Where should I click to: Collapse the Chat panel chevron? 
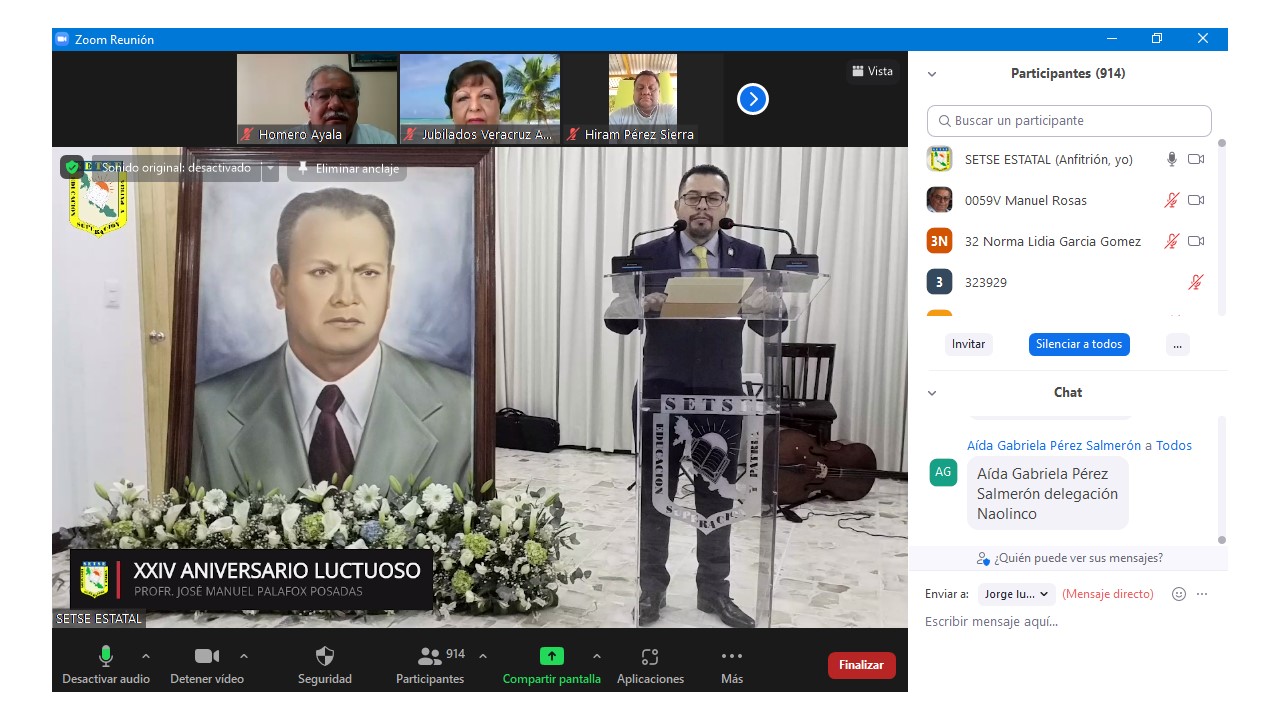(932, 393)
